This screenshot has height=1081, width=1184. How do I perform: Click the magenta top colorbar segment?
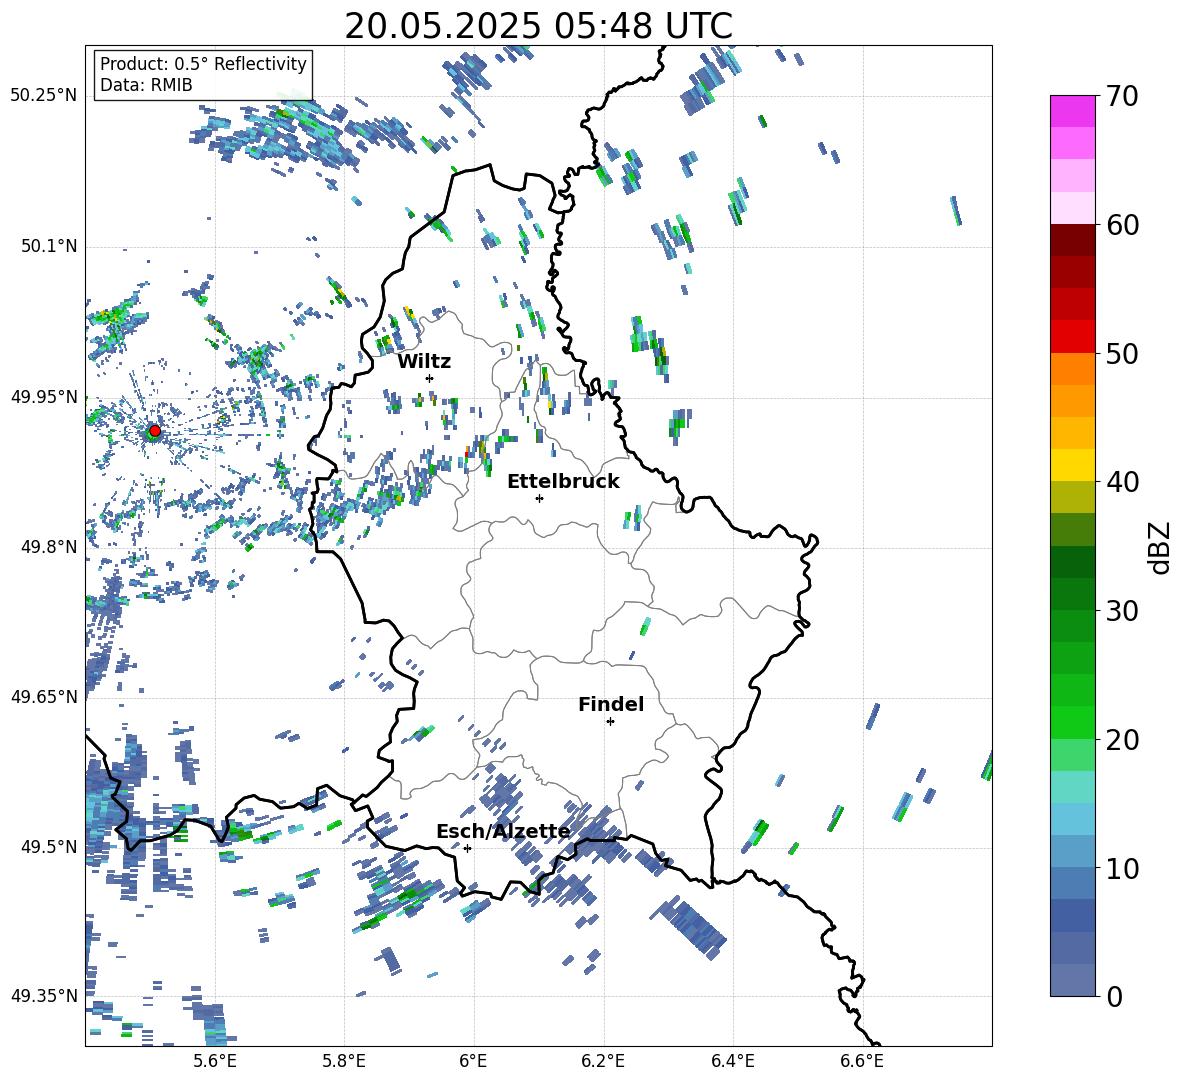pyautogui.click(x=1073, y=111)
